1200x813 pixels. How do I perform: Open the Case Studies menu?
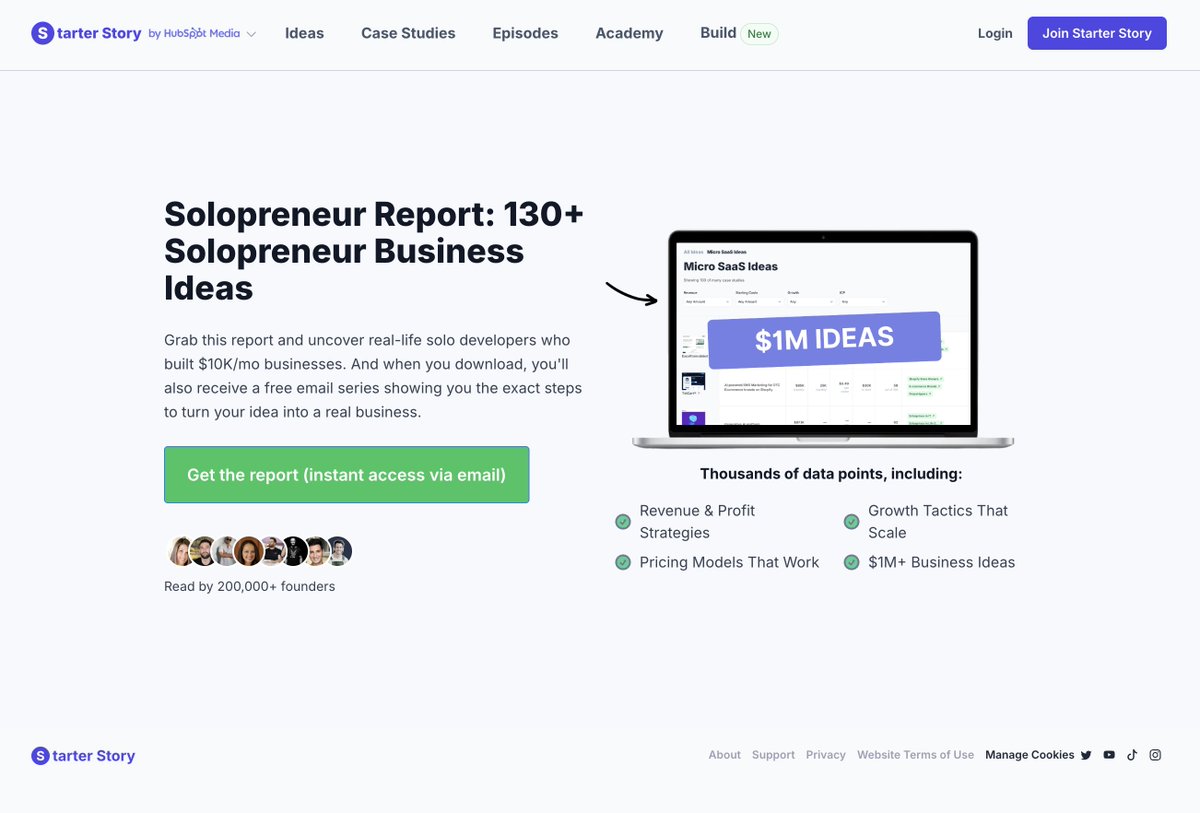408,33
